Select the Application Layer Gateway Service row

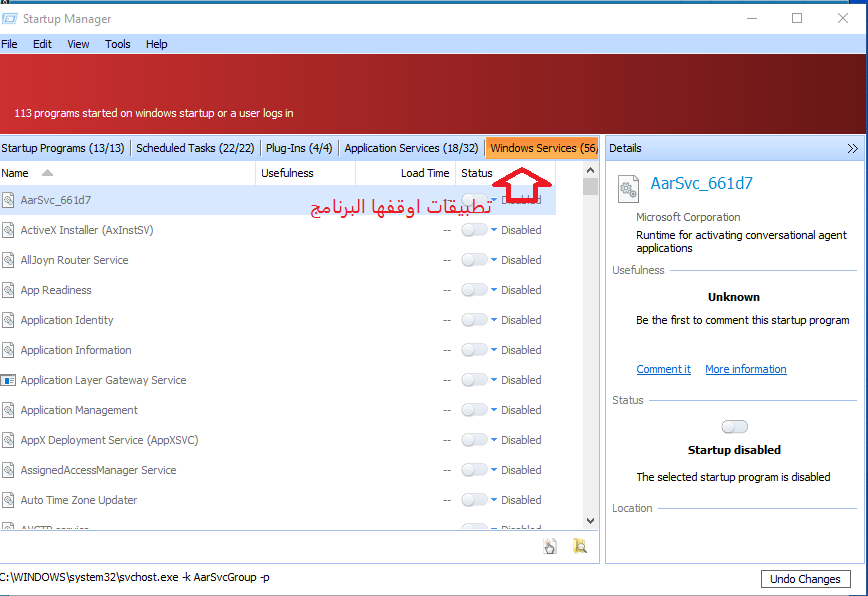tap(278, 380)
